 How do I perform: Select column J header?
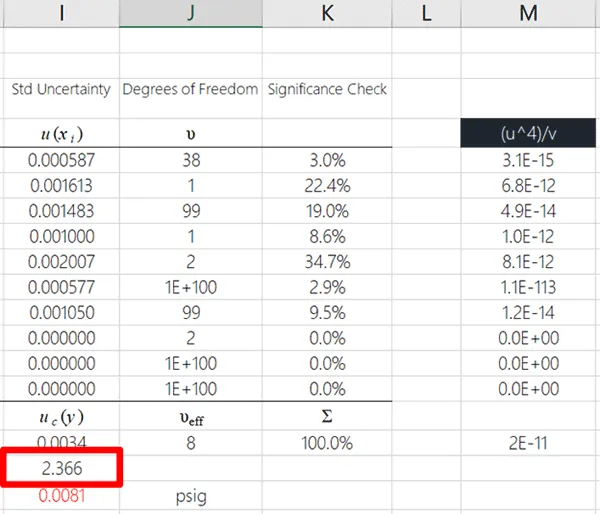coord(191,13)
